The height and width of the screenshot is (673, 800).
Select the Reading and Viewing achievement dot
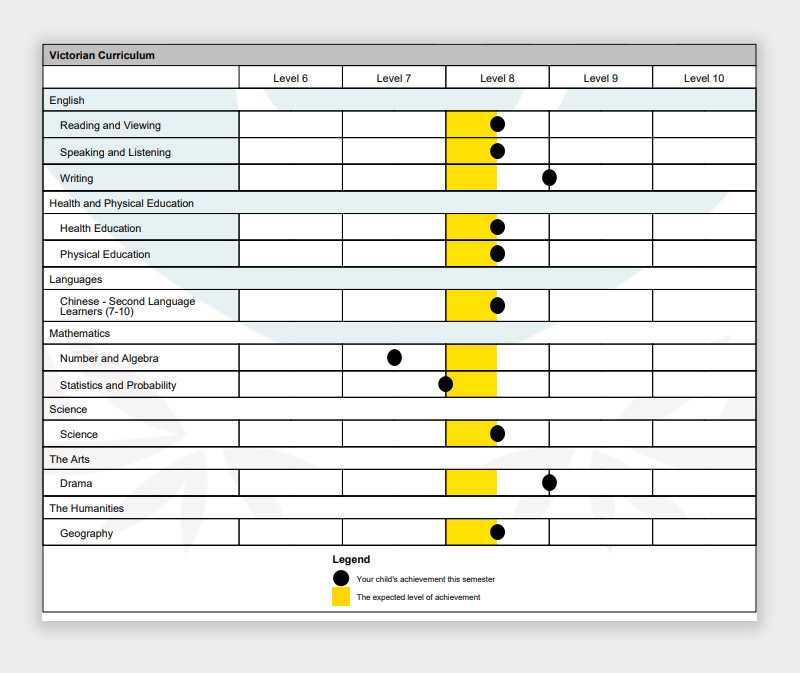tap(497, 125)
